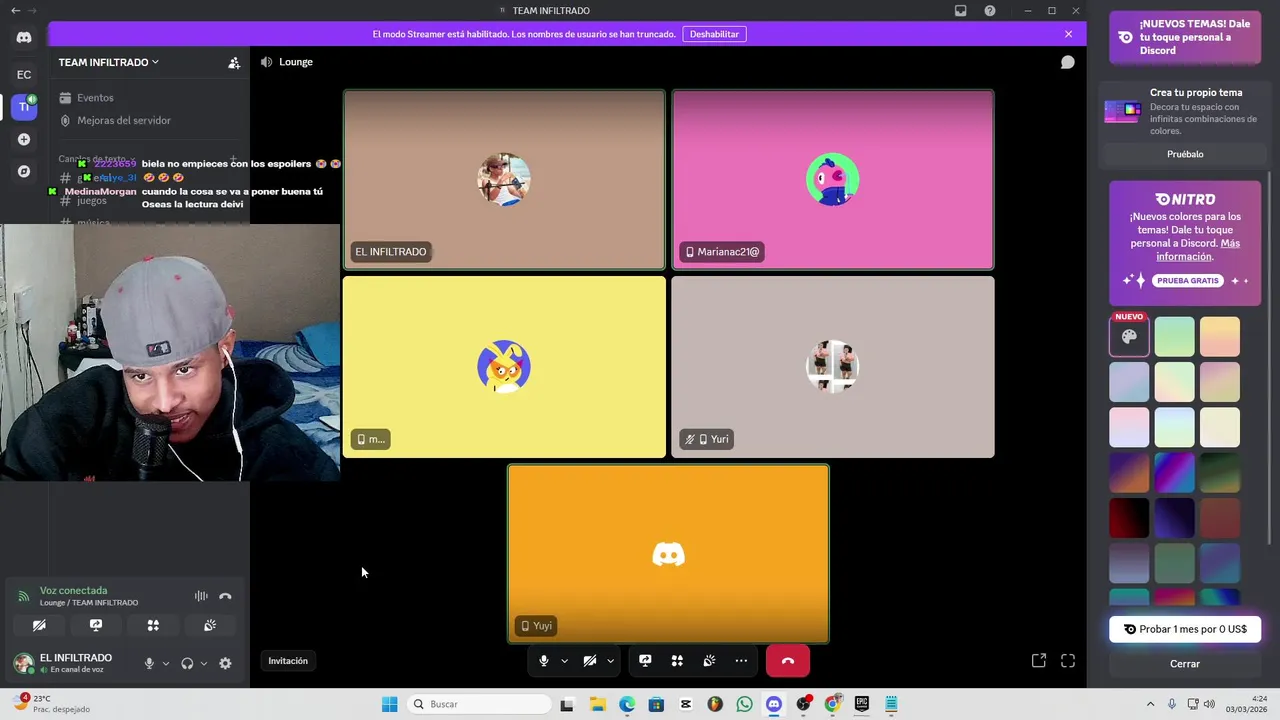This screenshot has height=720, width=1280.
Task: Open the weather widget showing 23°C
Action: pos(50,704)
